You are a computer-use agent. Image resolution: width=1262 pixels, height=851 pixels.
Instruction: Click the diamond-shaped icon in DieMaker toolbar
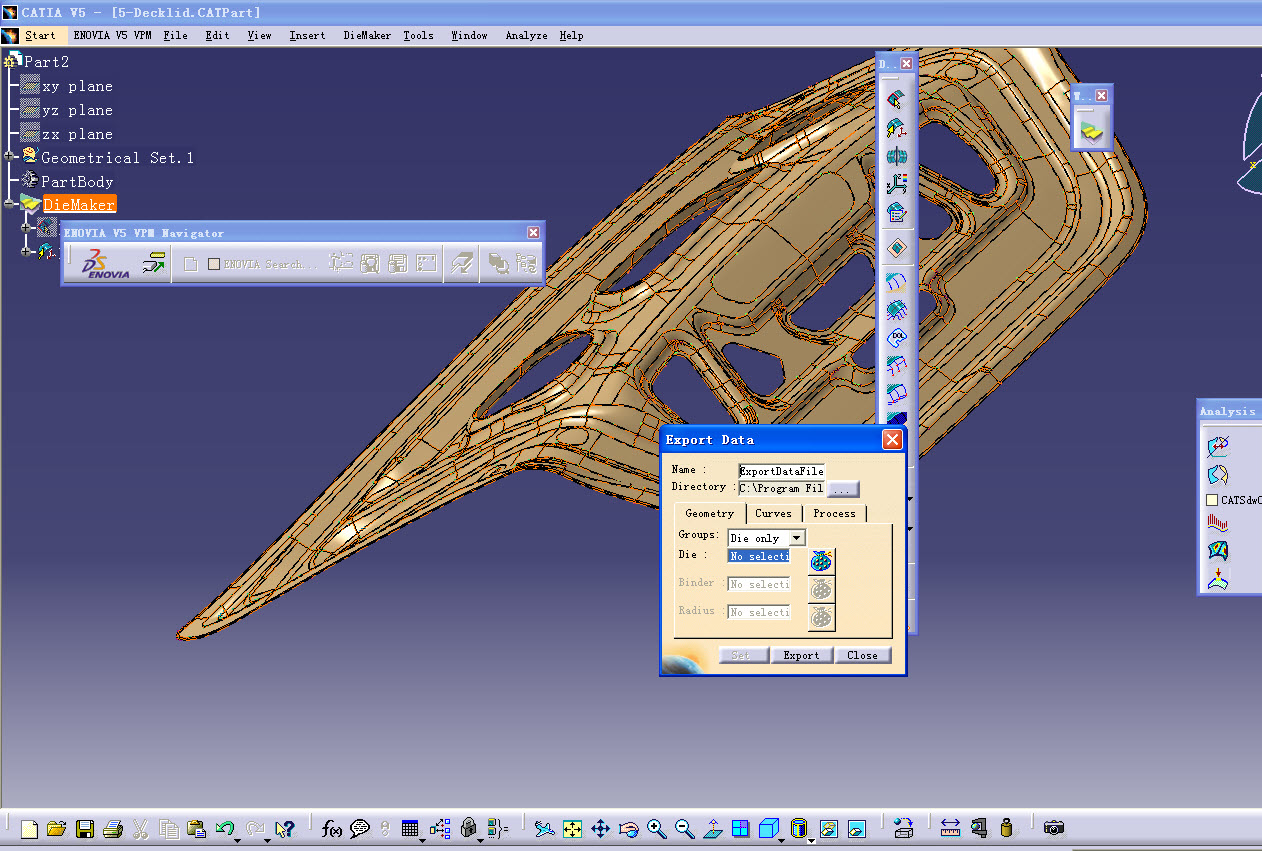coord(897,247)
